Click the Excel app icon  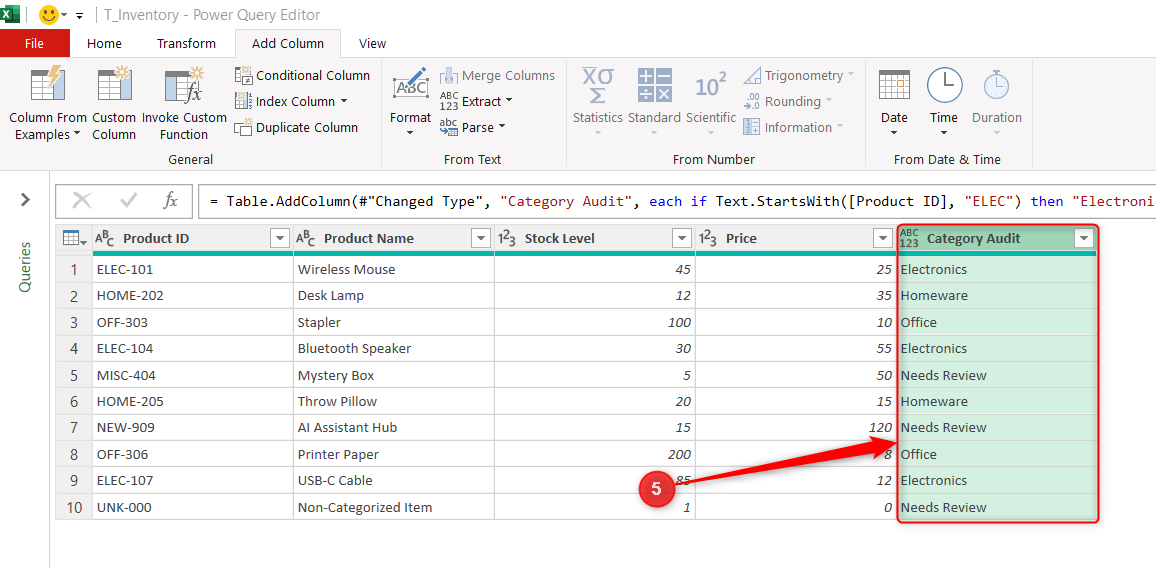click(x=10, y=14)
